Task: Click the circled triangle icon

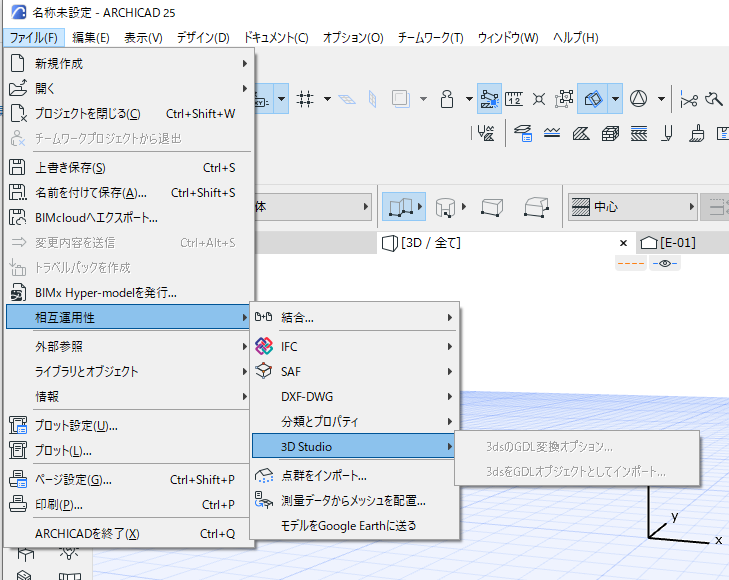Action: pos(638,99)
